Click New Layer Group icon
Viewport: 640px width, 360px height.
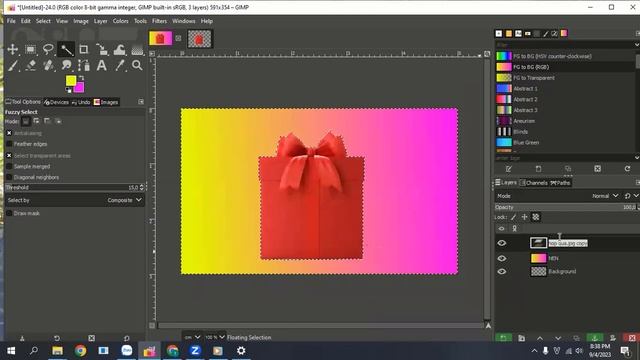[522, 338]
